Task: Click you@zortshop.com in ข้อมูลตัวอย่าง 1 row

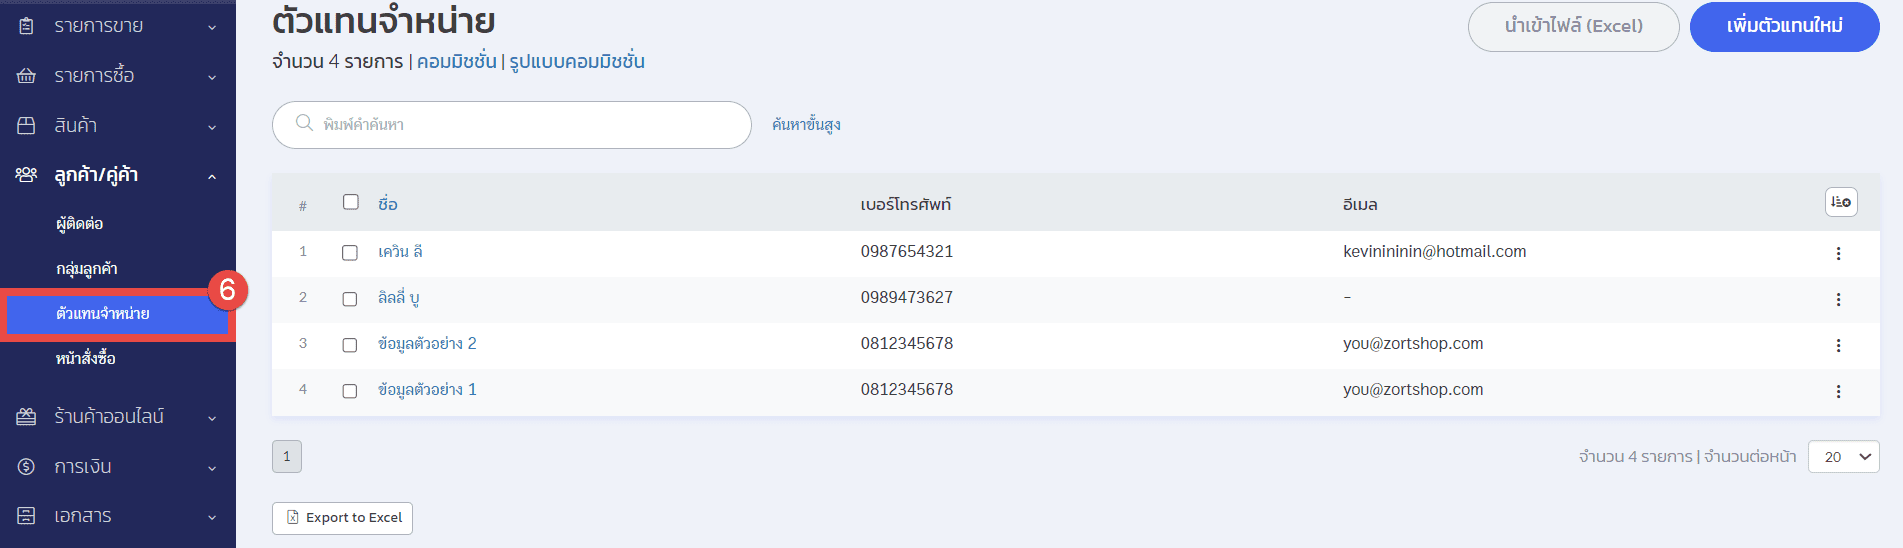Action: click(x=1413, y=390)
